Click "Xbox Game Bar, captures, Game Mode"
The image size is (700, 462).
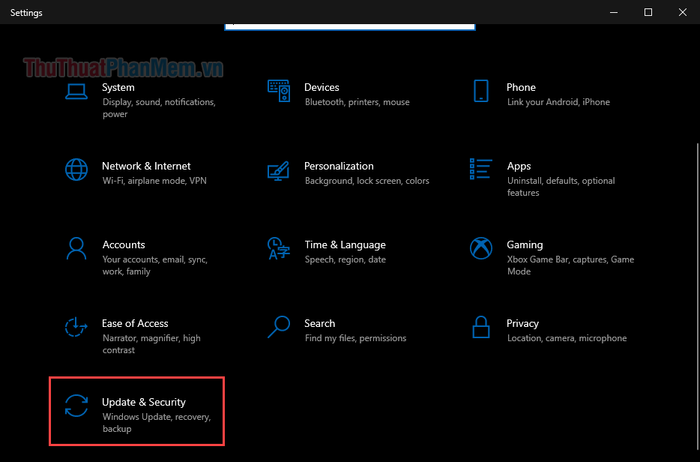(571, 266)
